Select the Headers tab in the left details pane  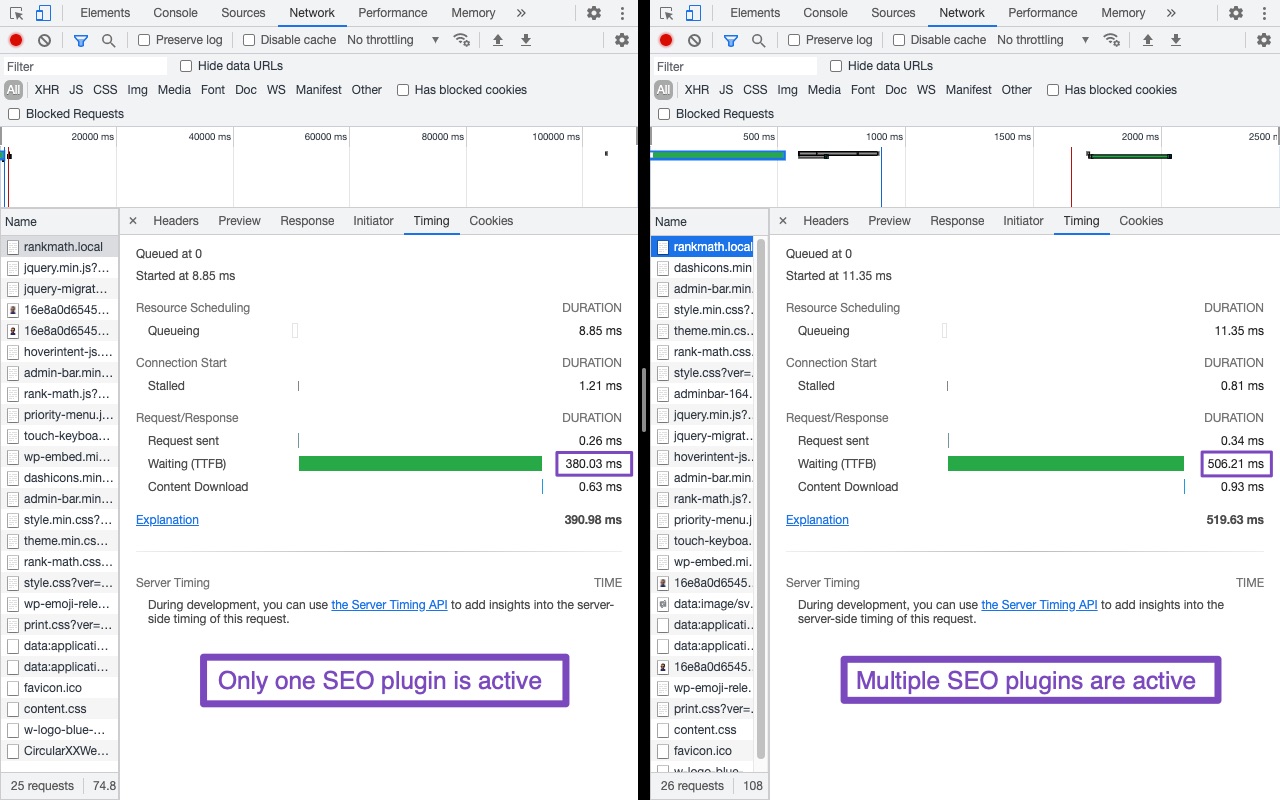tap(176, 221)
